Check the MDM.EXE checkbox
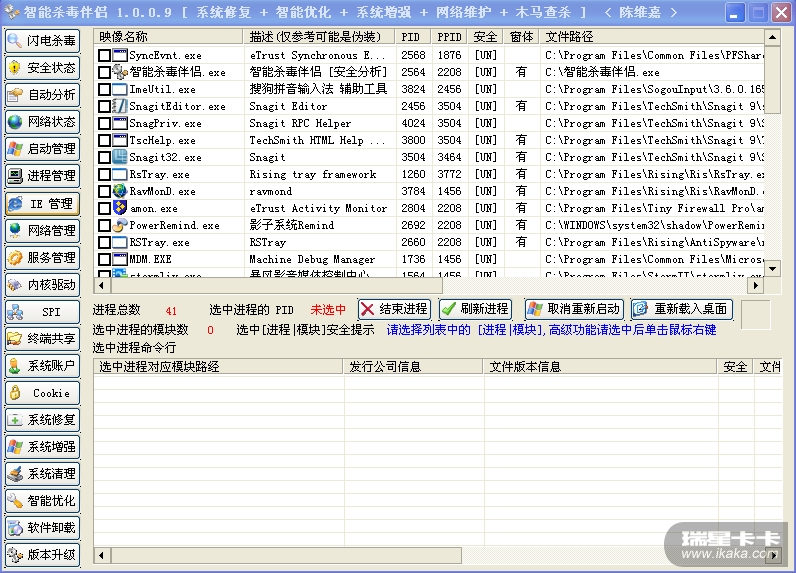This screenshot has width=796, height=573. click(104, 259)
